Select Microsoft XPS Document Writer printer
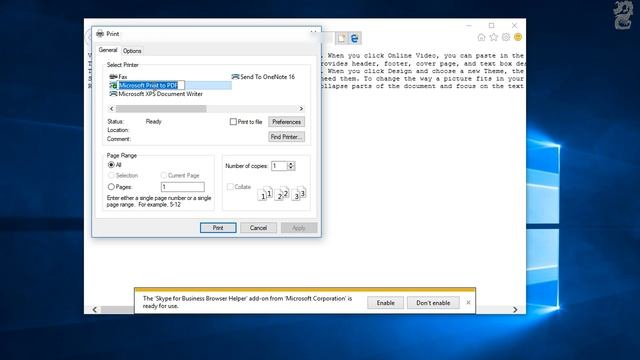The image size is (640, 360). click(x=156, y=94)
